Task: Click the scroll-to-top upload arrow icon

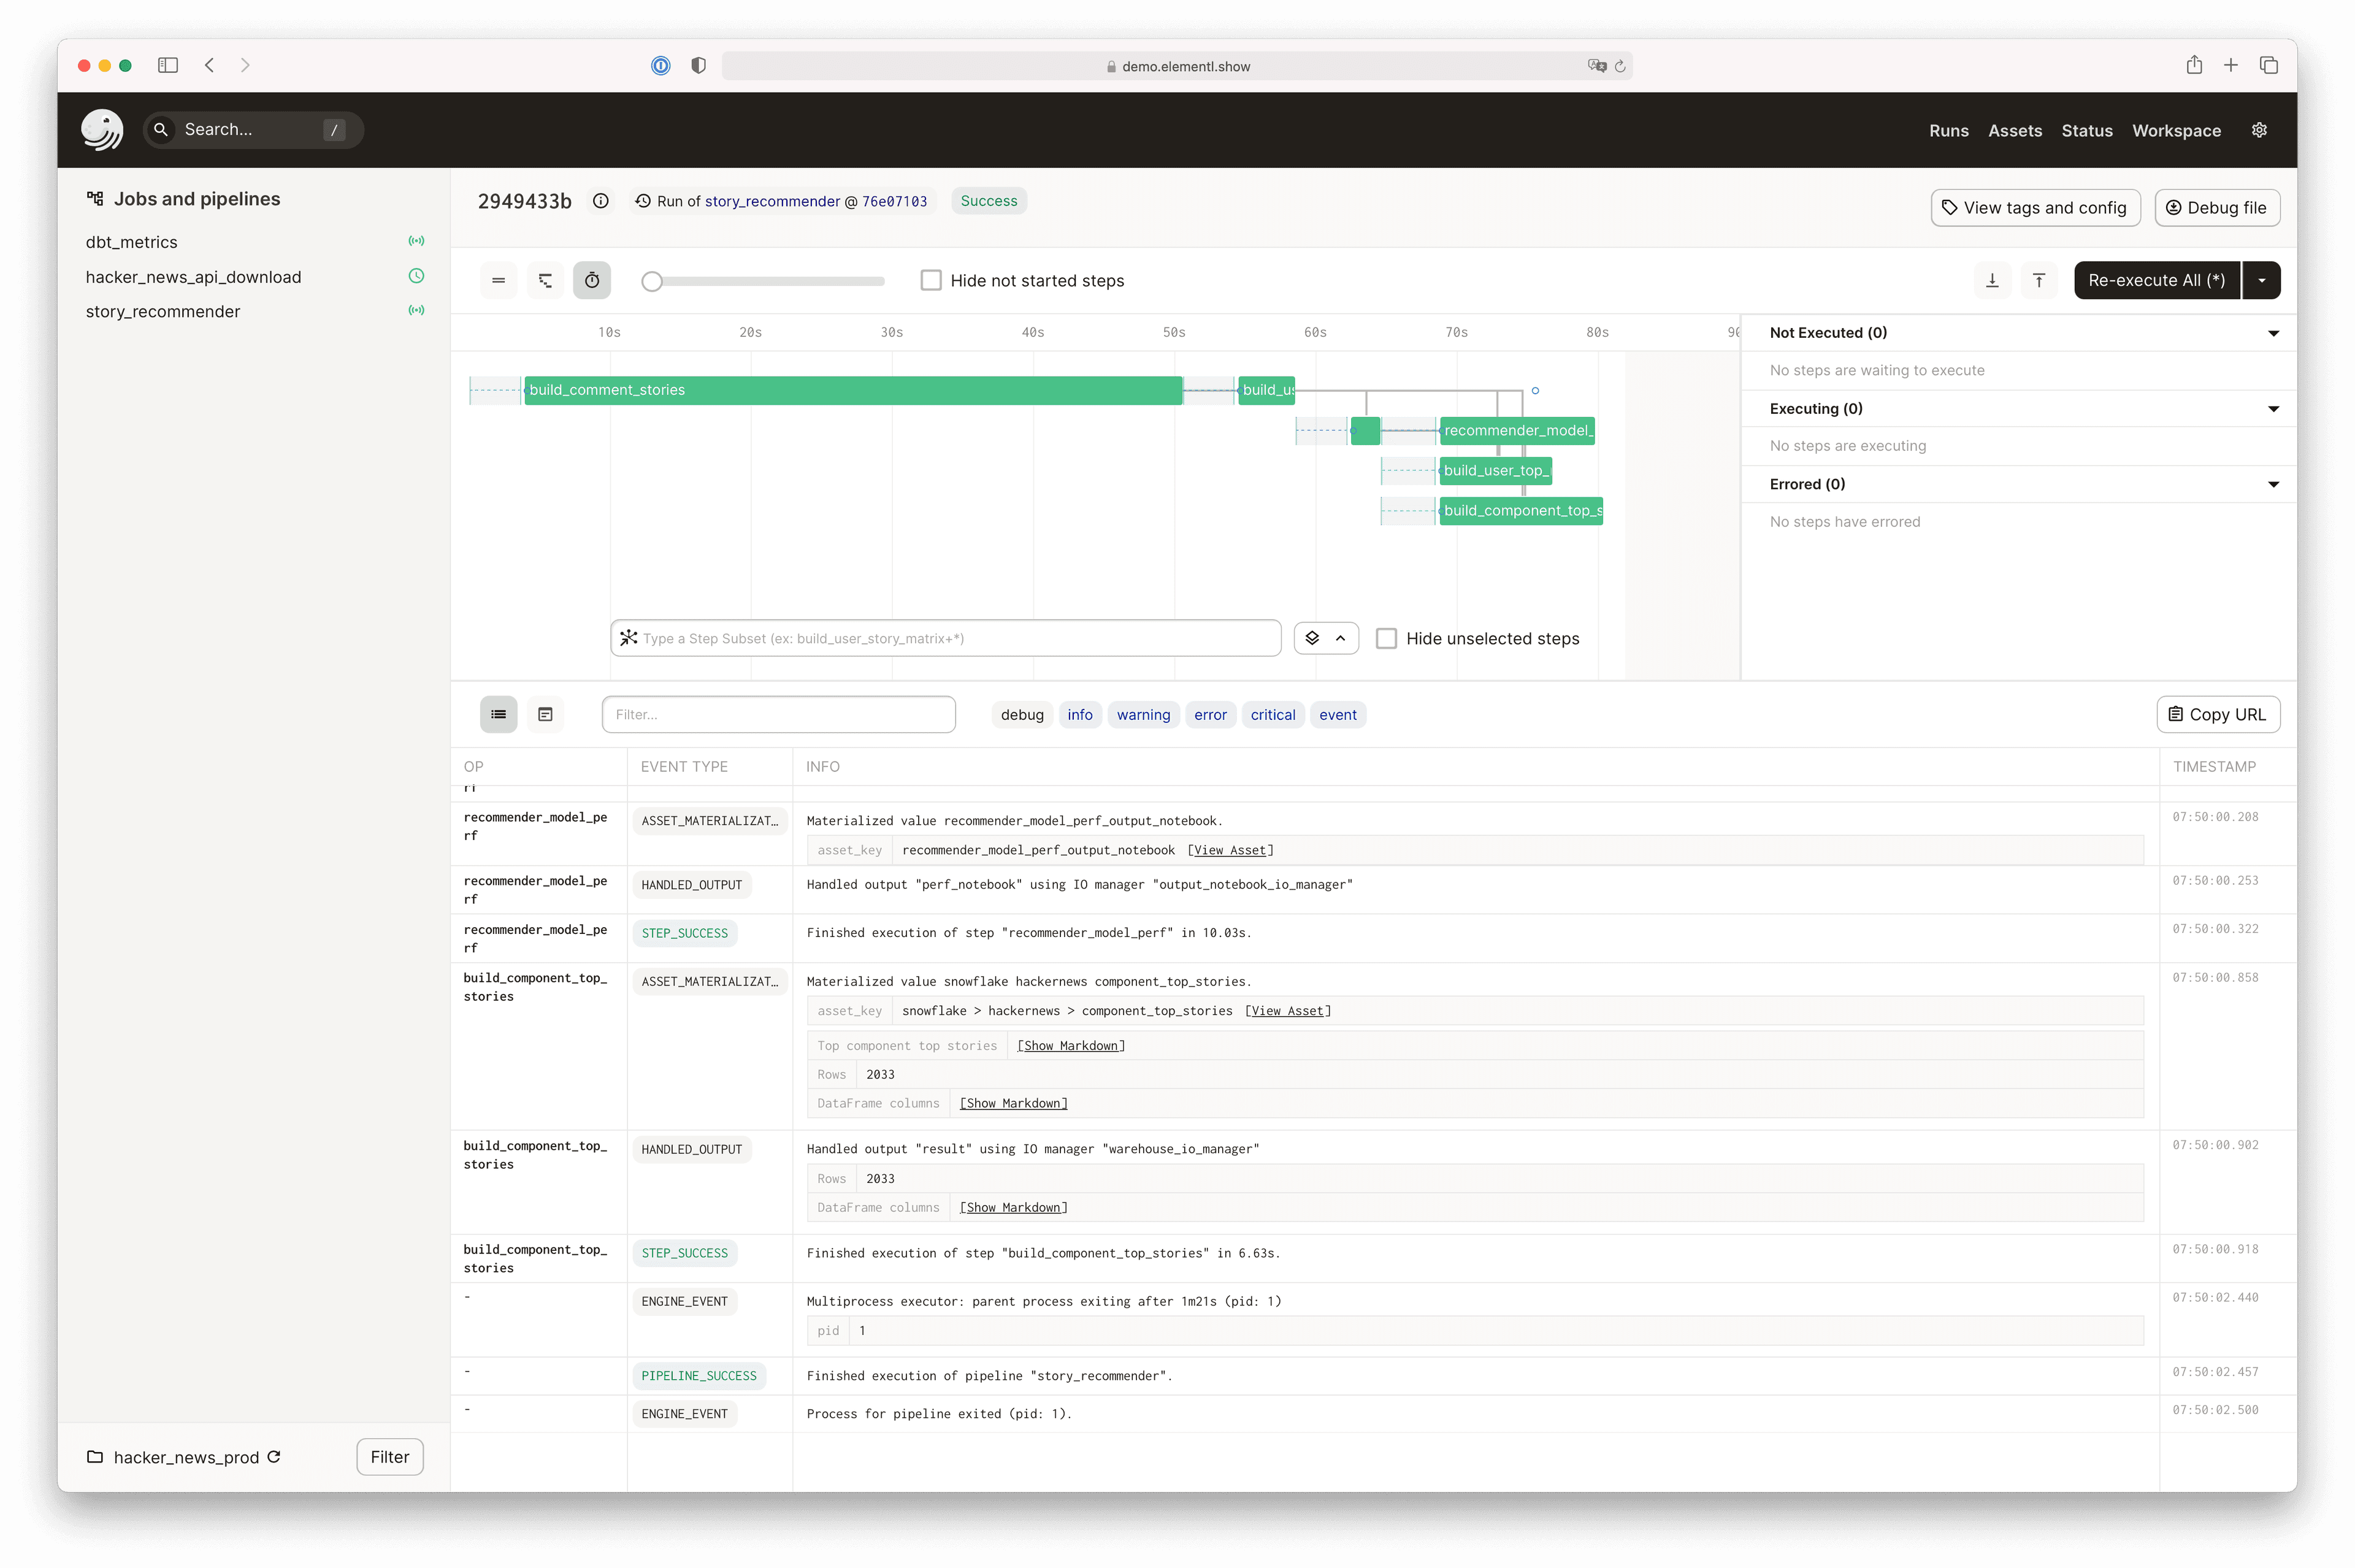Action: coord(2038,281)
